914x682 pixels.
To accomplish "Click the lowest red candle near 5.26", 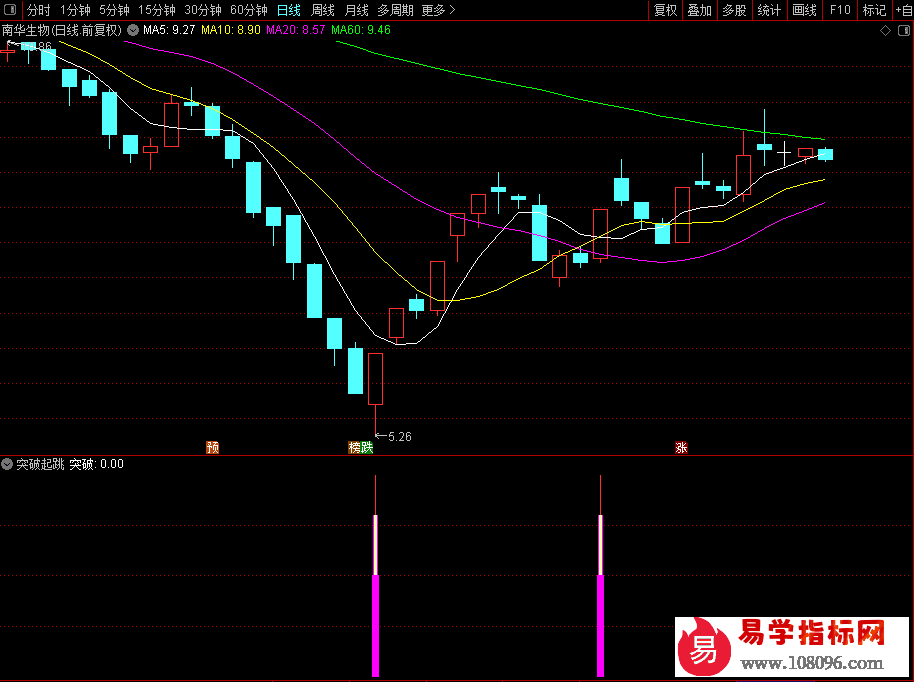I will pyautogui.click(x=375, y=379).
